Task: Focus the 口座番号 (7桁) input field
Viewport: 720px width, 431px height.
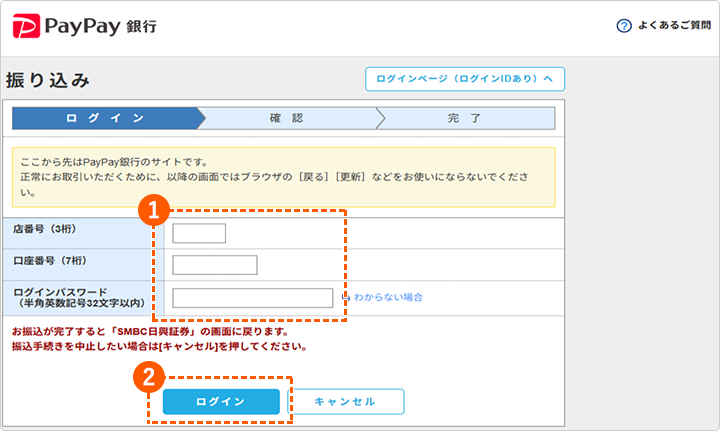Action: [214, 265]
